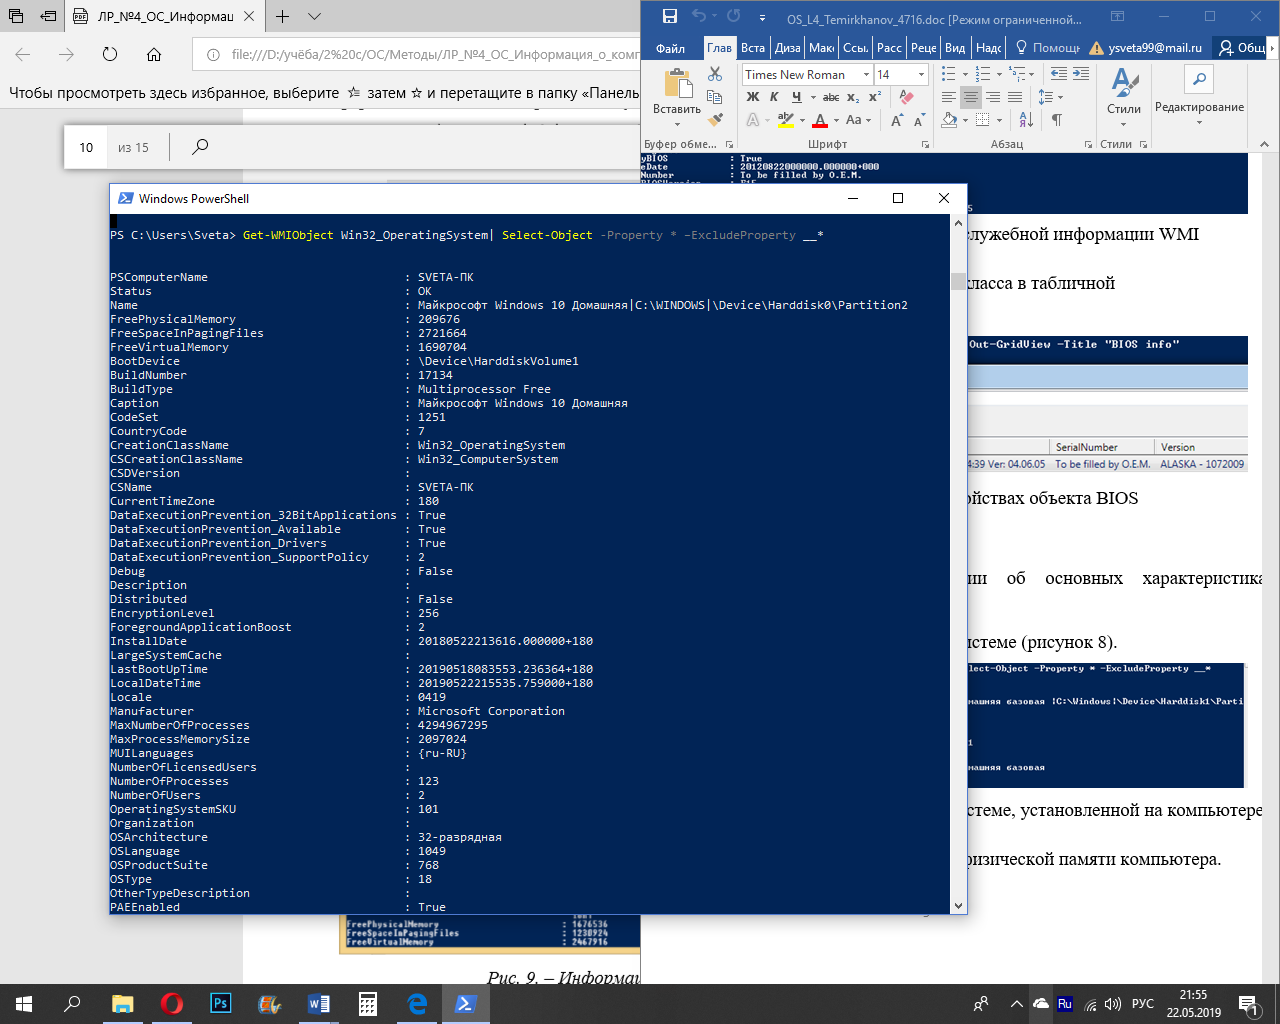Pick the yellow text highlight color
This screenshot has width=1280, height=1024.
coord(786,120)
